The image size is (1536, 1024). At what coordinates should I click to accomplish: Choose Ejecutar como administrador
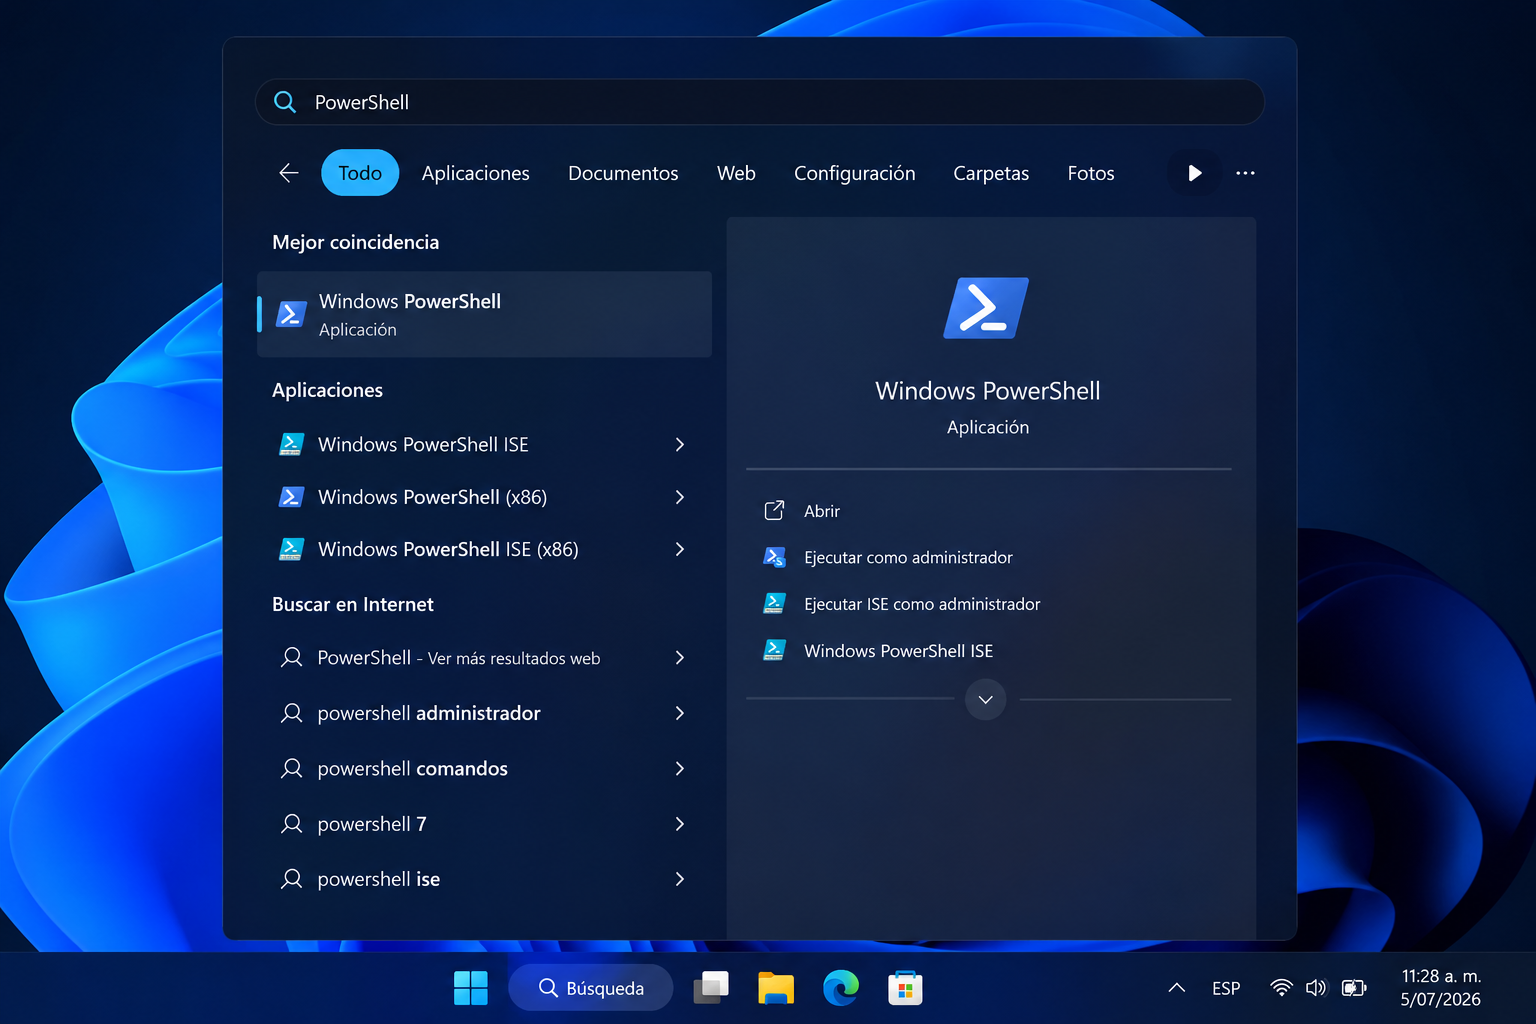[908, 558]
